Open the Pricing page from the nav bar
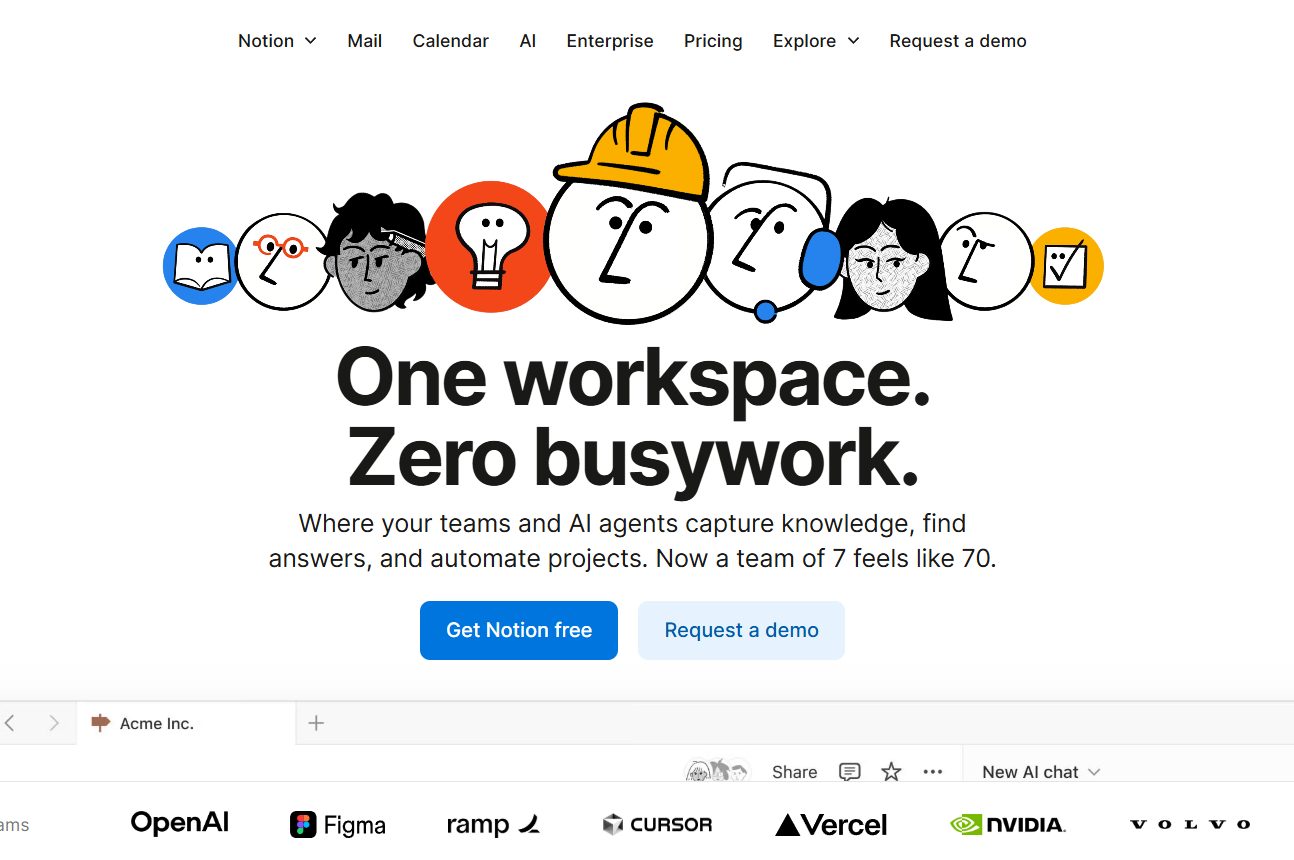 click(713, 41)
